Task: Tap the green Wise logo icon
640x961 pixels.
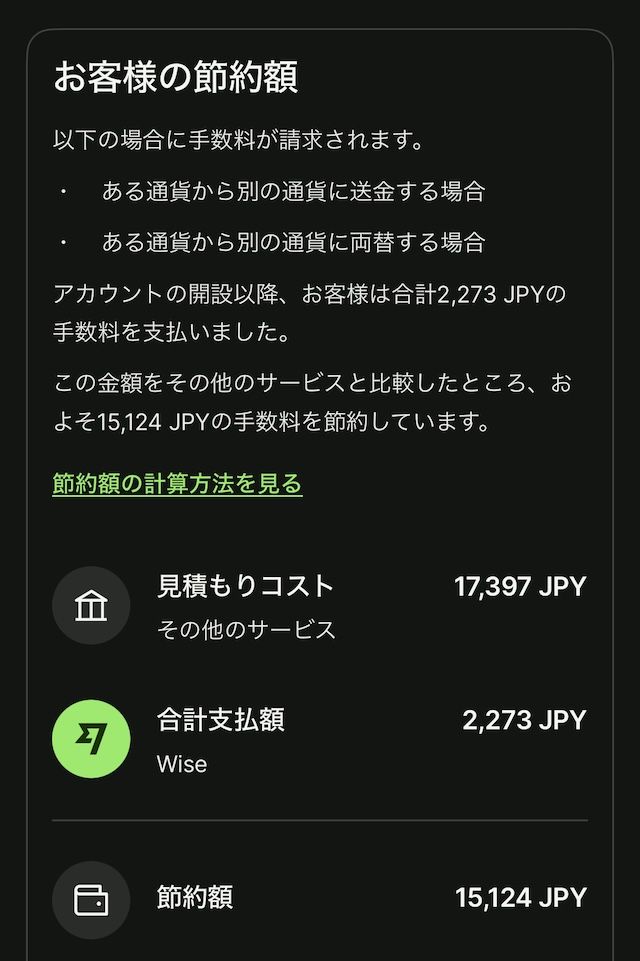Action: (91, 739)
